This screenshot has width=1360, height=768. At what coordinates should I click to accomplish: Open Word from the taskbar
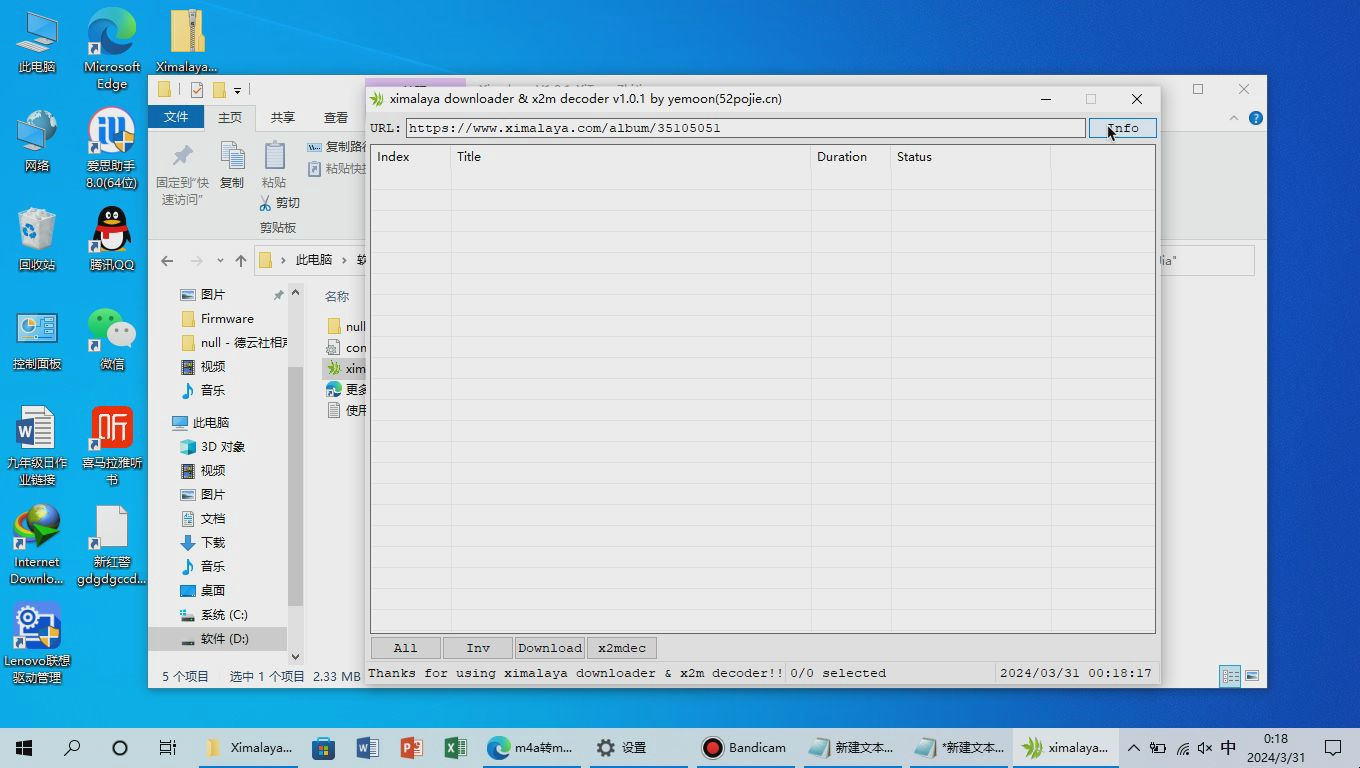(x=367, y=748)
